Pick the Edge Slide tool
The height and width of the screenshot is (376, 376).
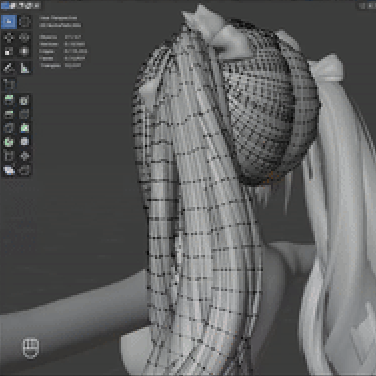click(x=9, y=156)
